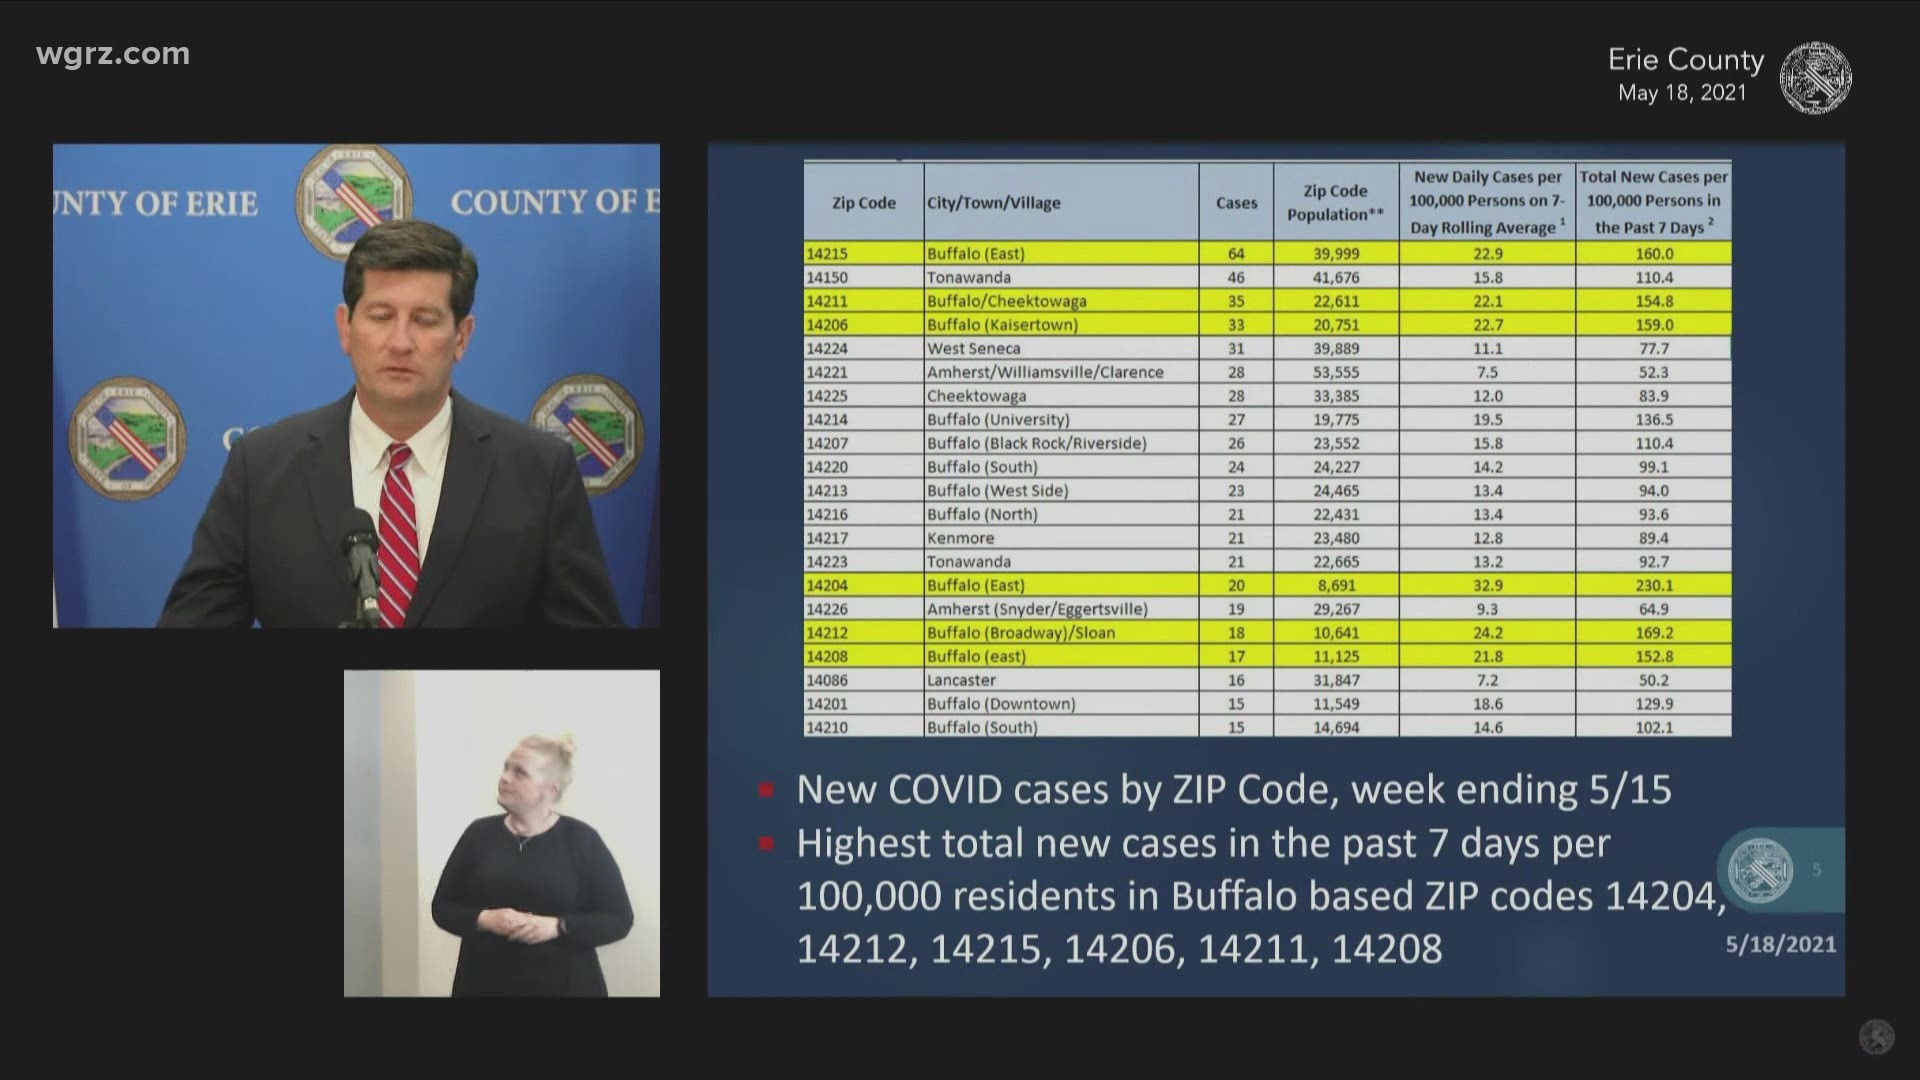The width and height of the screenshot is (1920, 1080).
Task: Click Amherst (Snyder/Eggertsville) row name
Action: pyautogui.click(x=1037, y=609)
